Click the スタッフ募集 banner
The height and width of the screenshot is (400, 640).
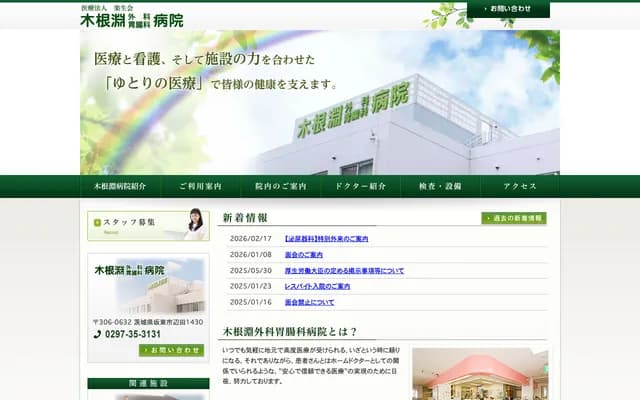pyautogui.click(x=148, y=225)
